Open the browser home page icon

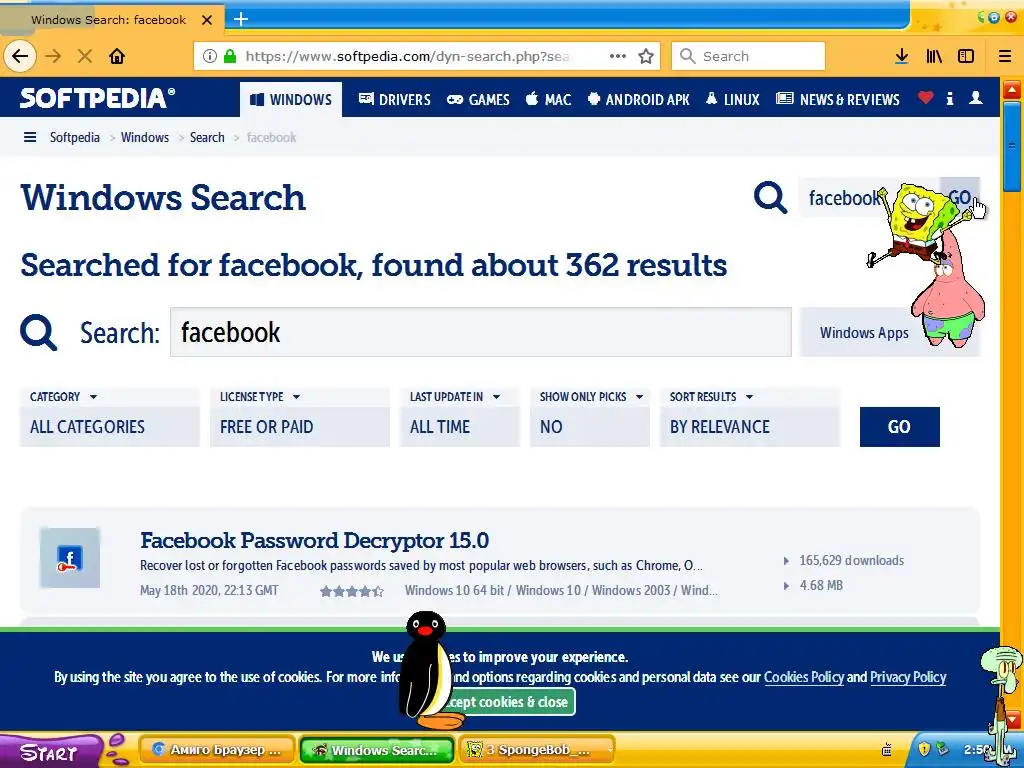[x=117, y=56]
